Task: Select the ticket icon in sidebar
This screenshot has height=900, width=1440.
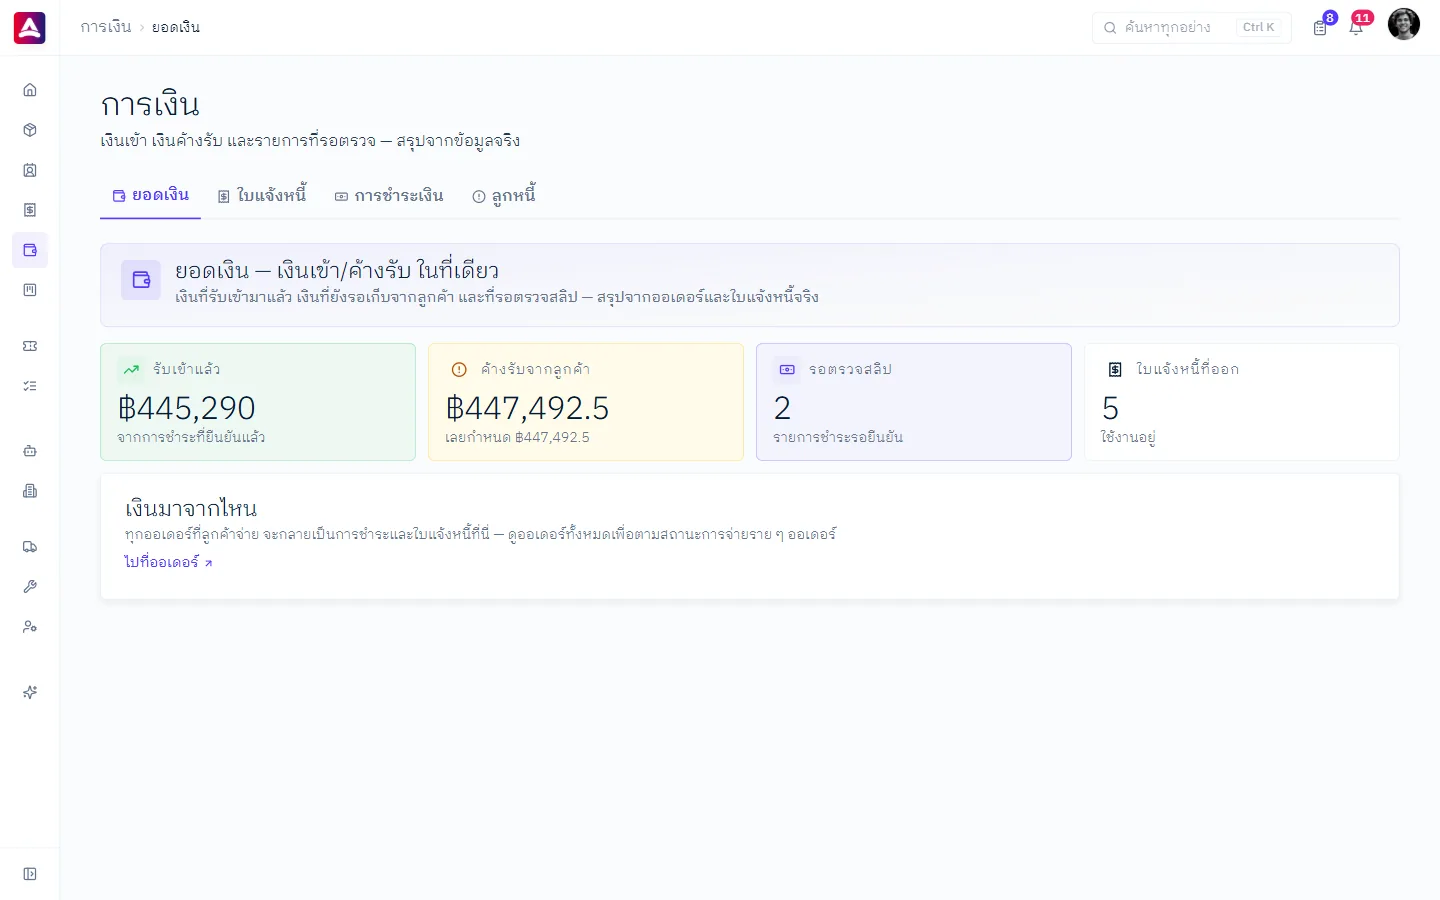Action: pyautogui.click(x=30, y=346)
